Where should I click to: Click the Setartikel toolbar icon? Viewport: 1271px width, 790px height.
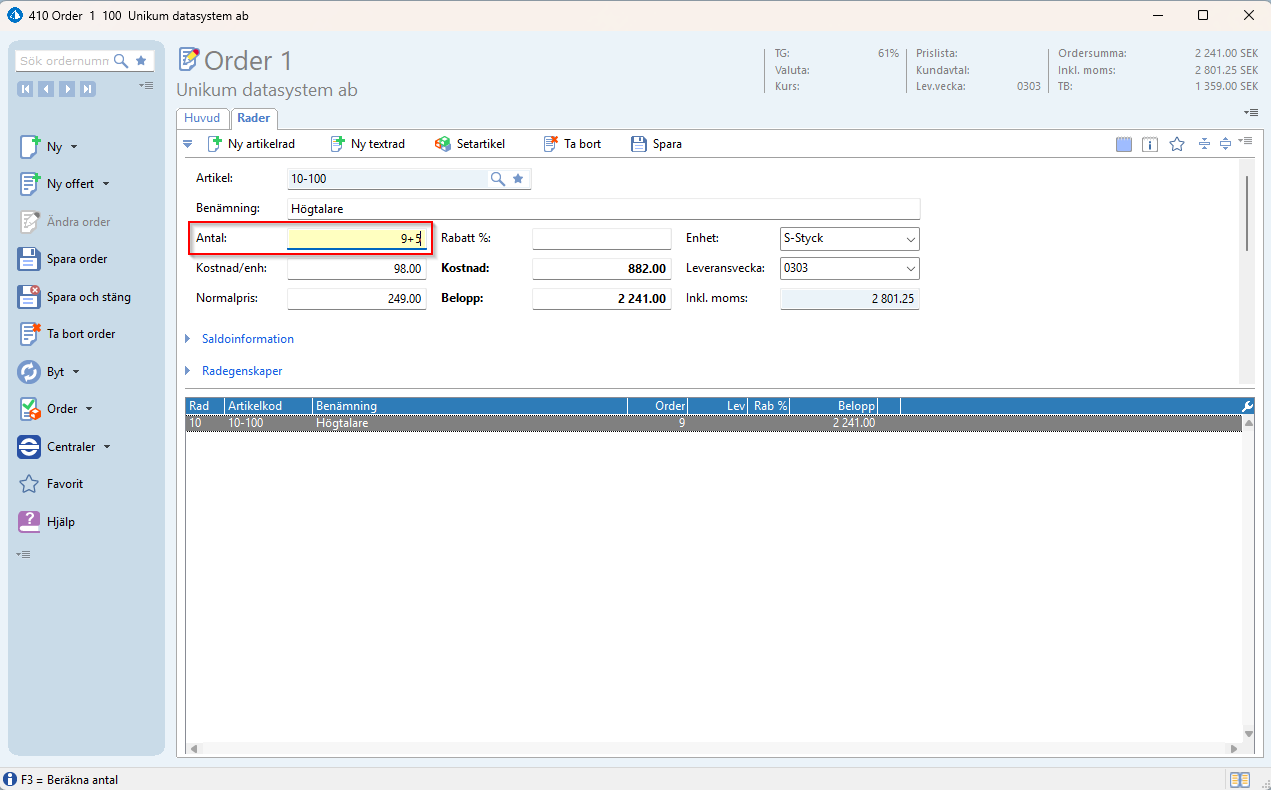(443, 144)
